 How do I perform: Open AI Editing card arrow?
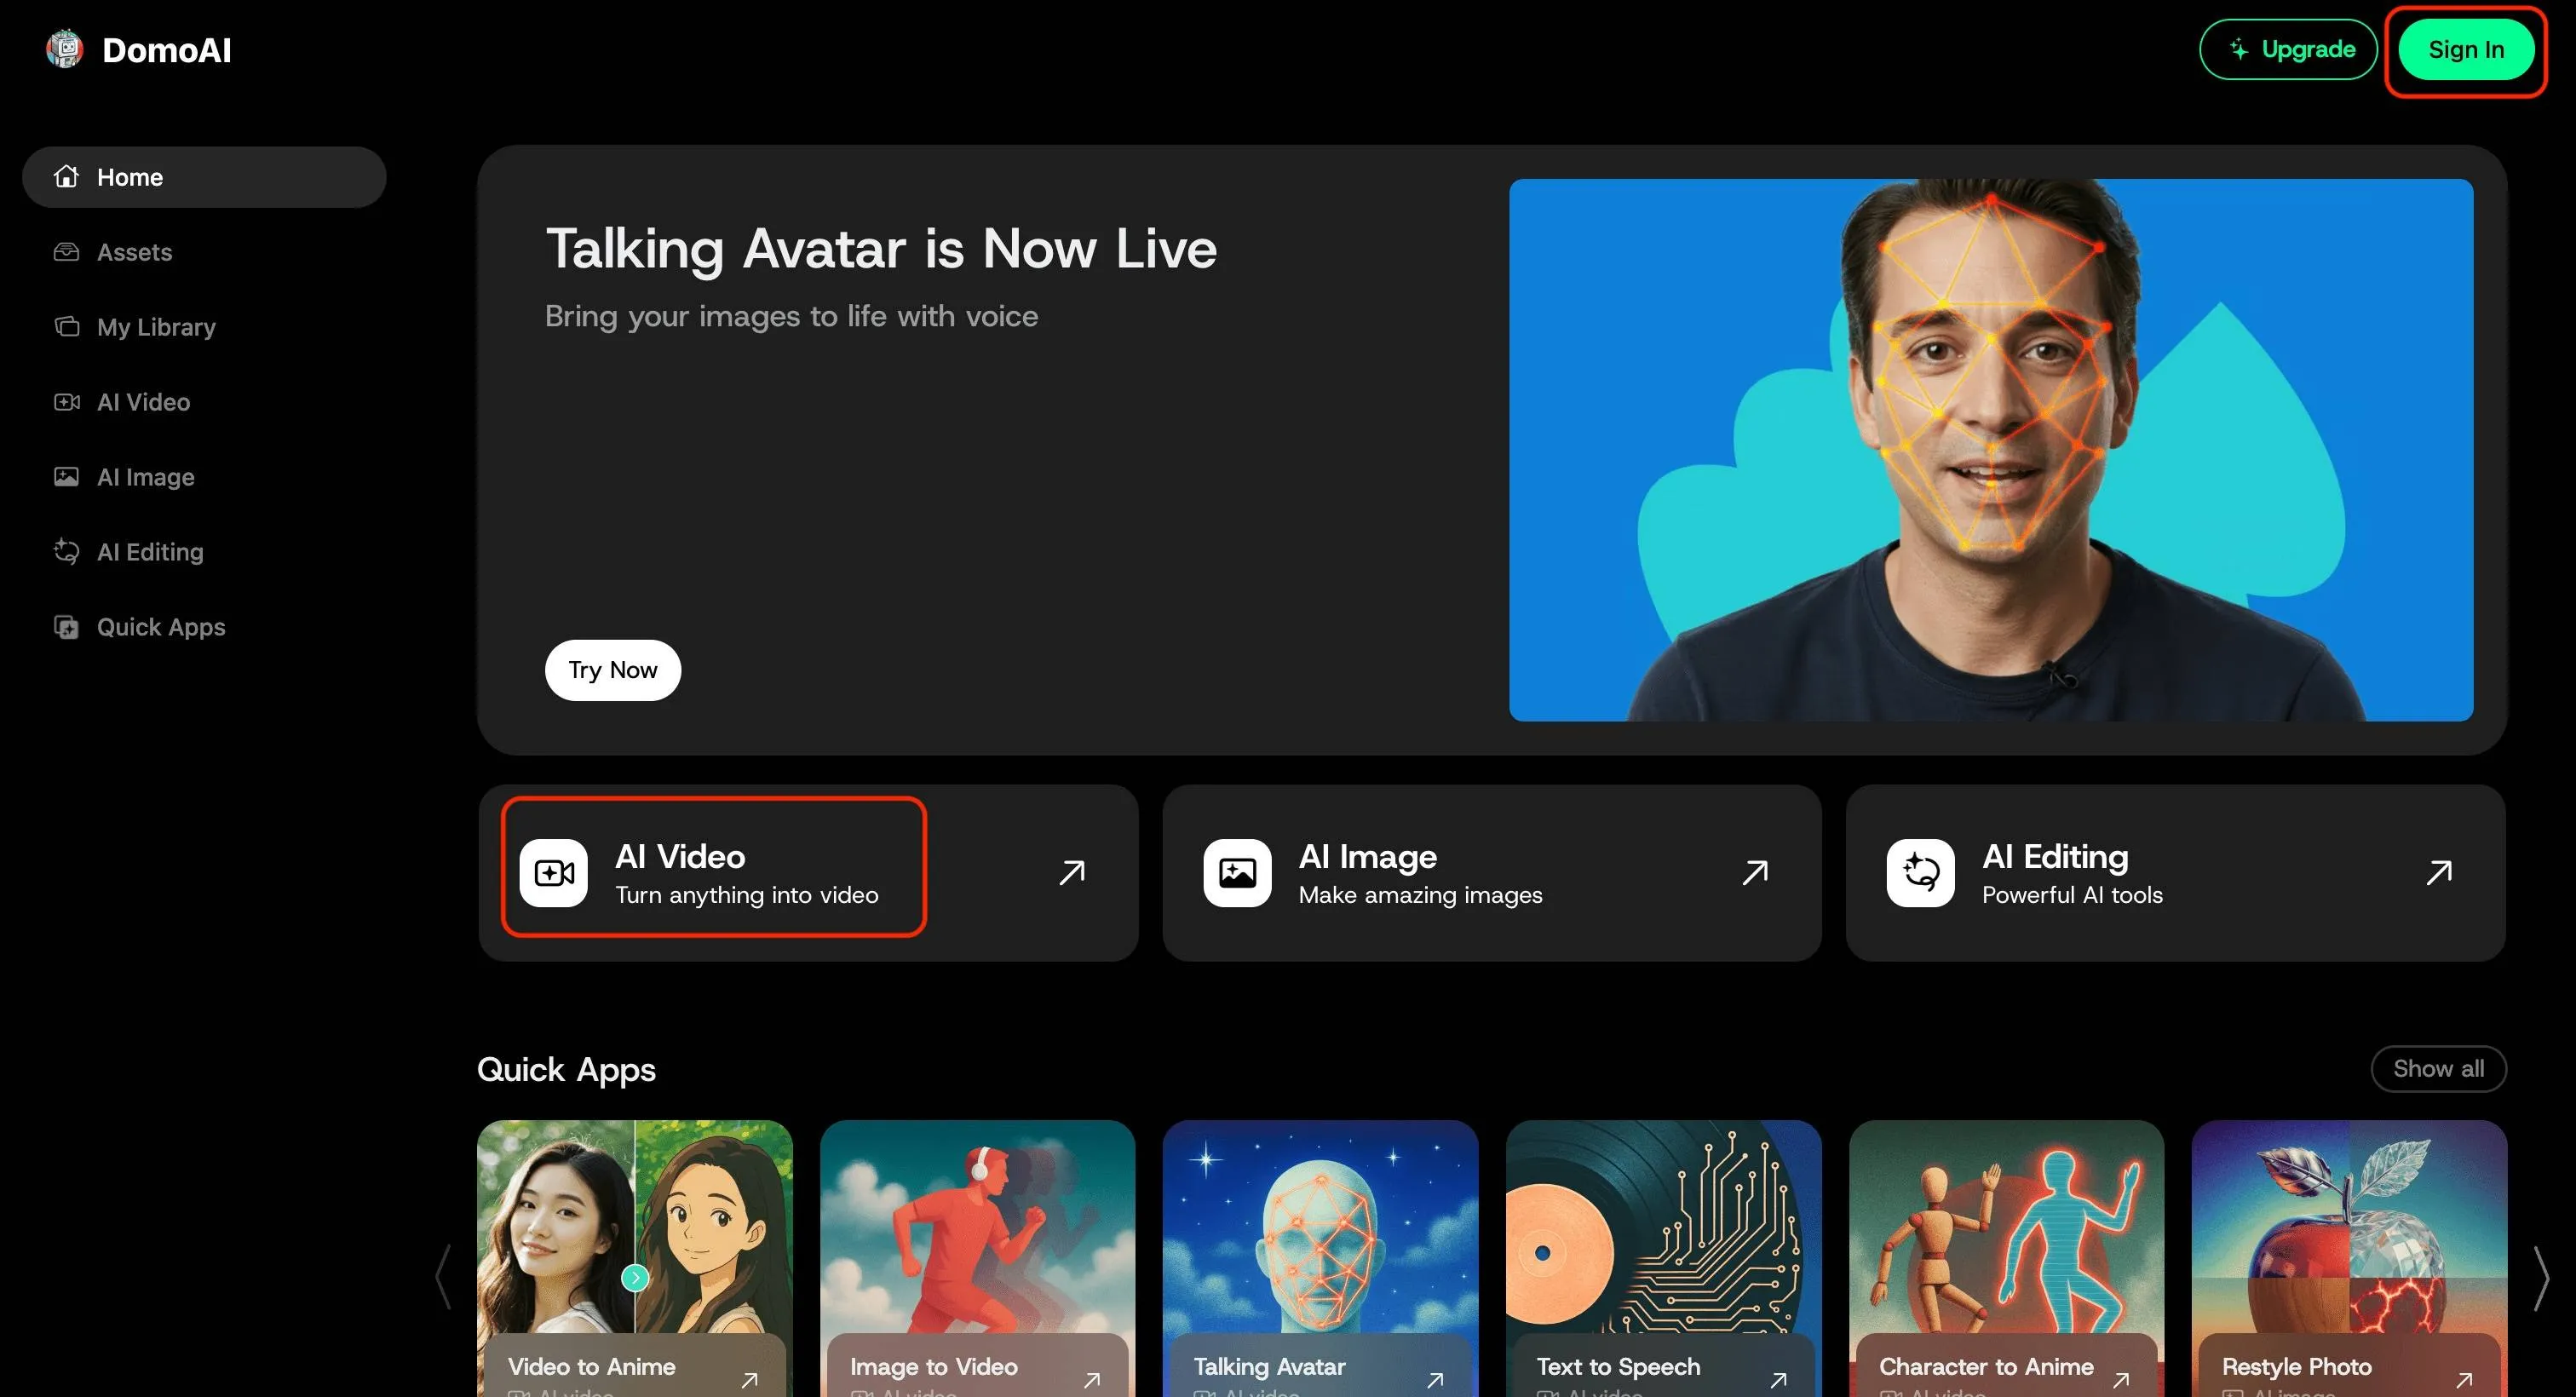pyautogui.click(x=2439, y=873)
